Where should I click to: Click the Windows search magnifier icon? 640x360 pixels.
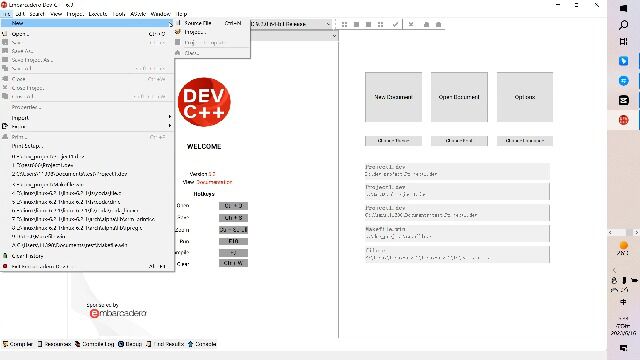click(x=623, y=25)
